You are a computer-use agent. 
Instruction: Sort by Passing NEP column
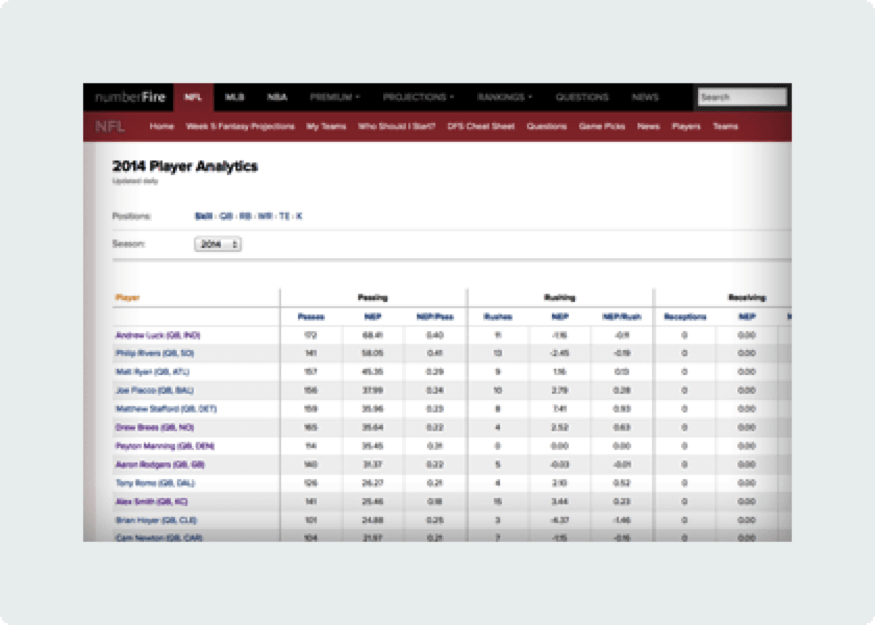373,317
